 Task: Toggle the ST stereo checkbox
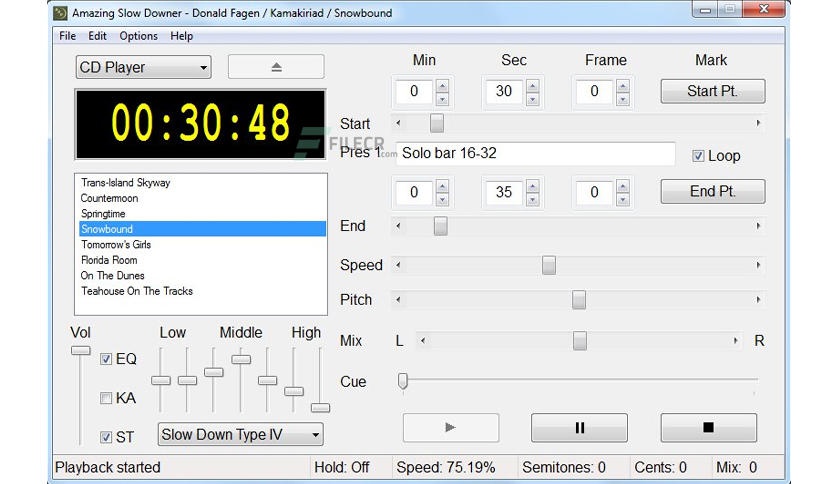pyautogui.click(x=106, y=437)
